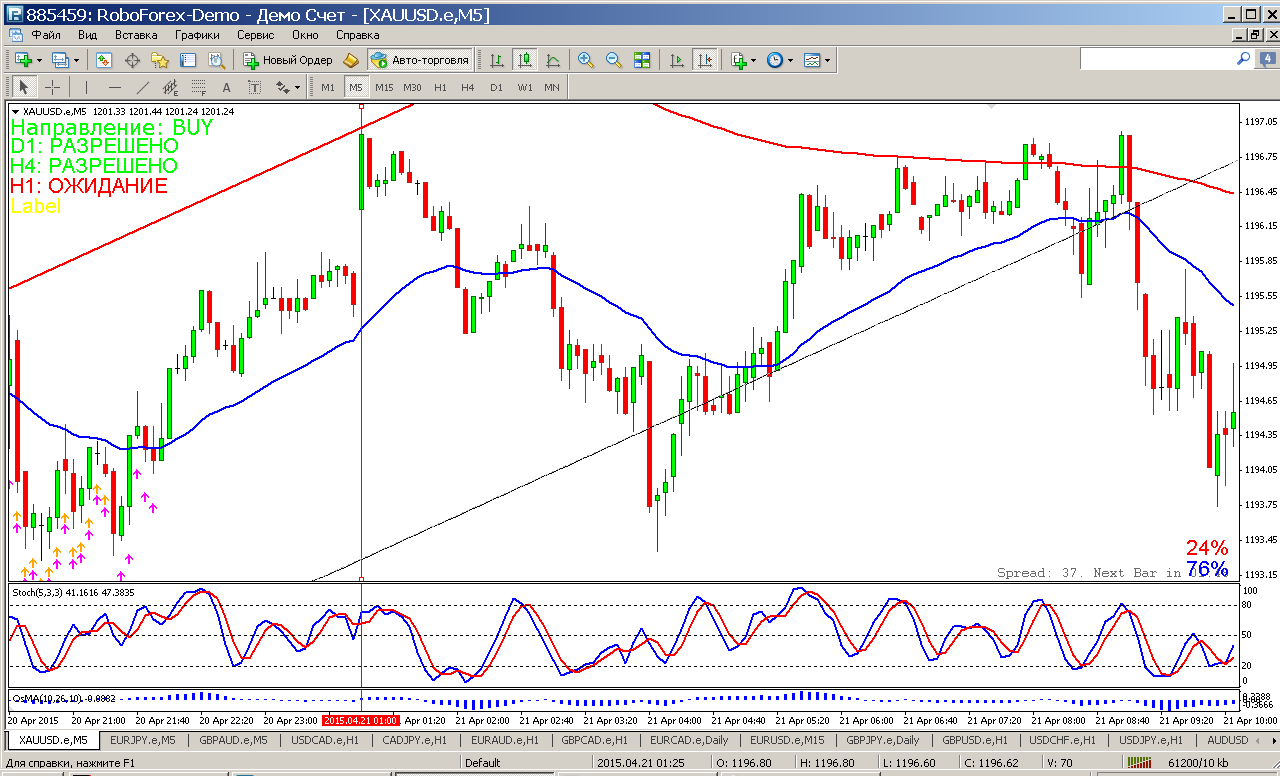
Task: Toggle chart auto scroll
Action: 677,60
